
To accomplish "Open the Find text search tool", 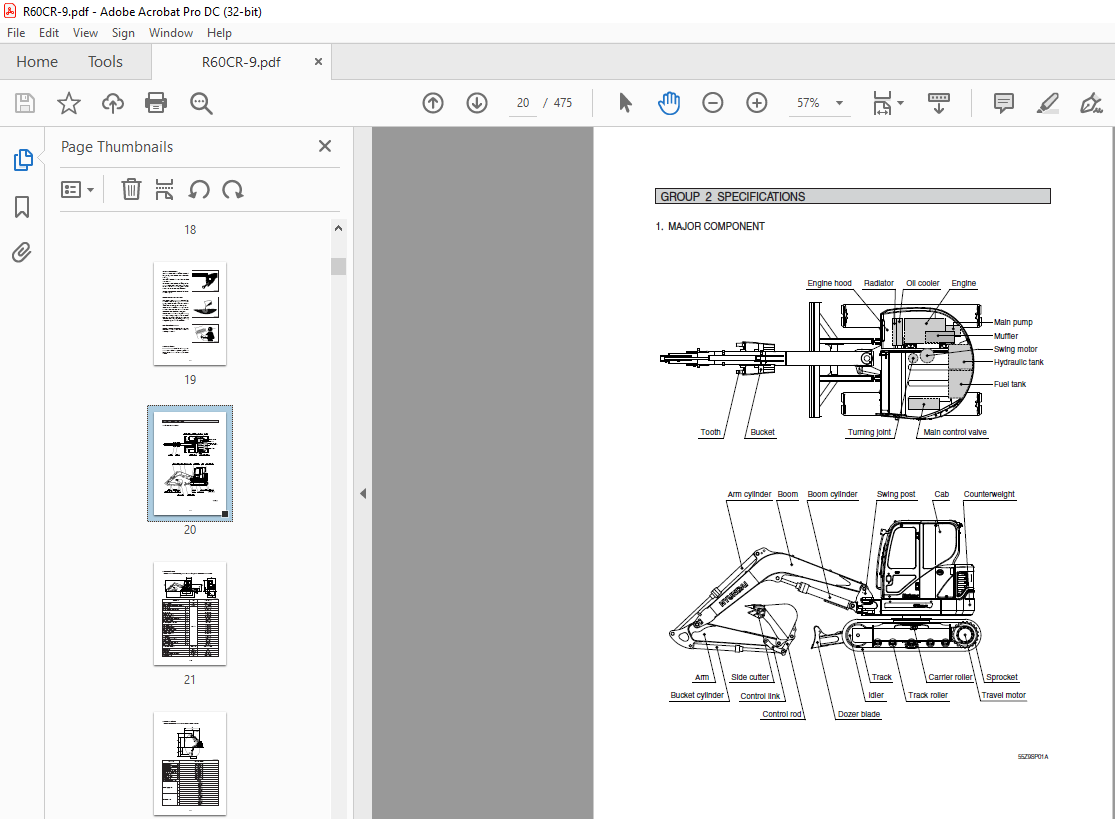I will 201,103.
